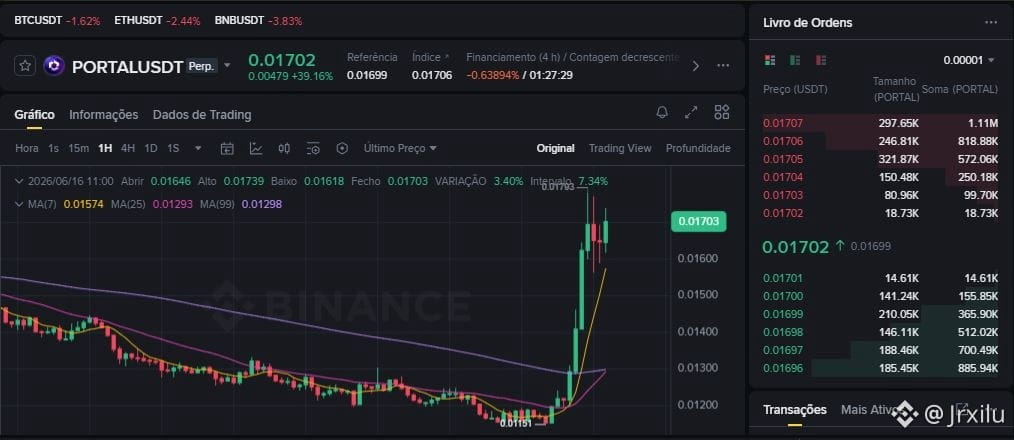Click the MA(25) indicator value 0.01293

pos(173,204)
